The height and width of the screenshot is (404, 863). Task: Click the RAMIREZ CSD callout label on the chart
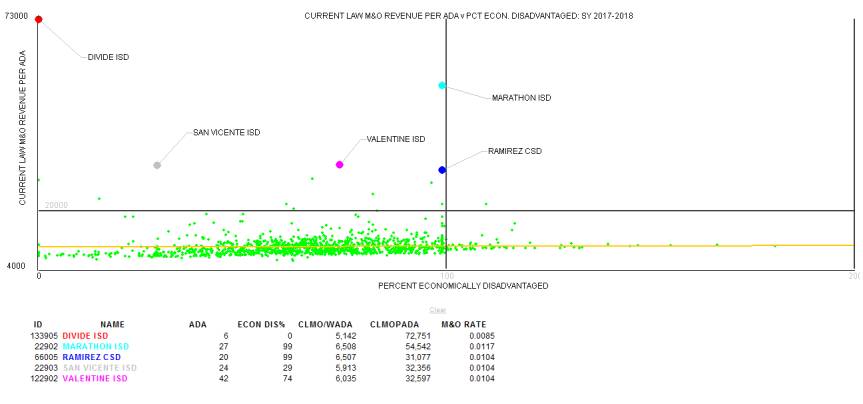[x=514, y=151]
